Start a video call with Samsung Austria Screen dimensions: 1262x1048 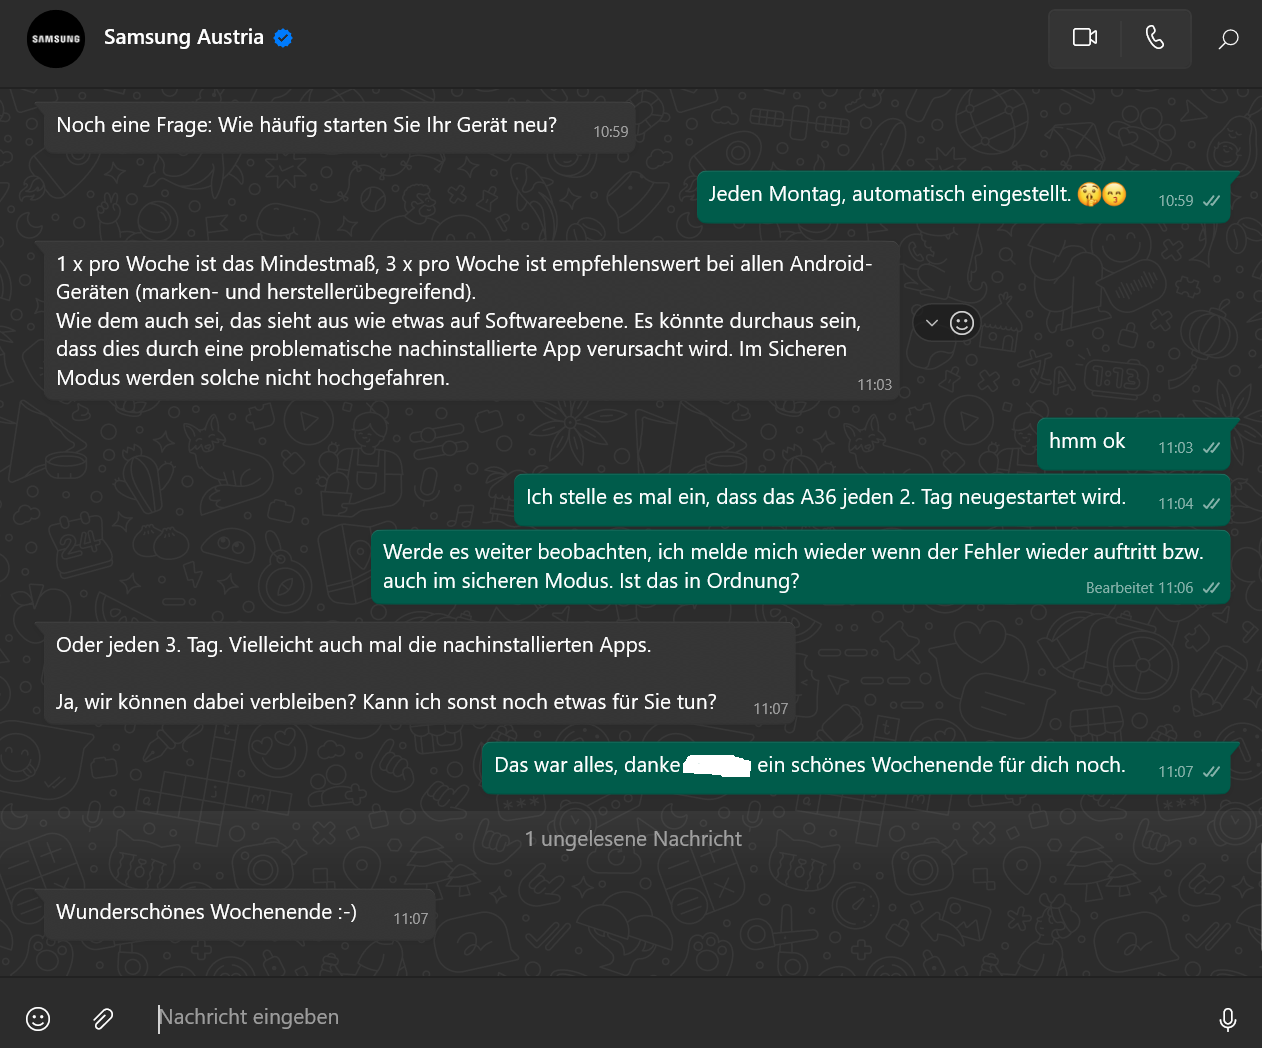coord(1085,38)
